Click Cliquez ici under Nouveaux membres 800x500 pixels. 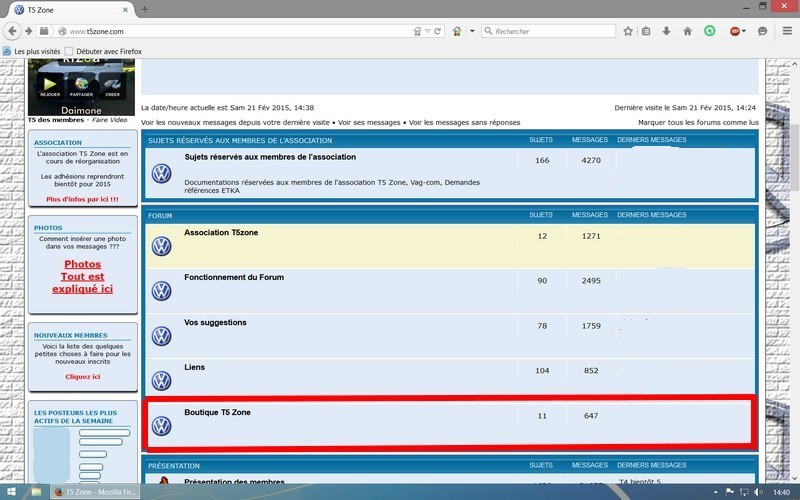pyautogui.click(x=83, y=377)
